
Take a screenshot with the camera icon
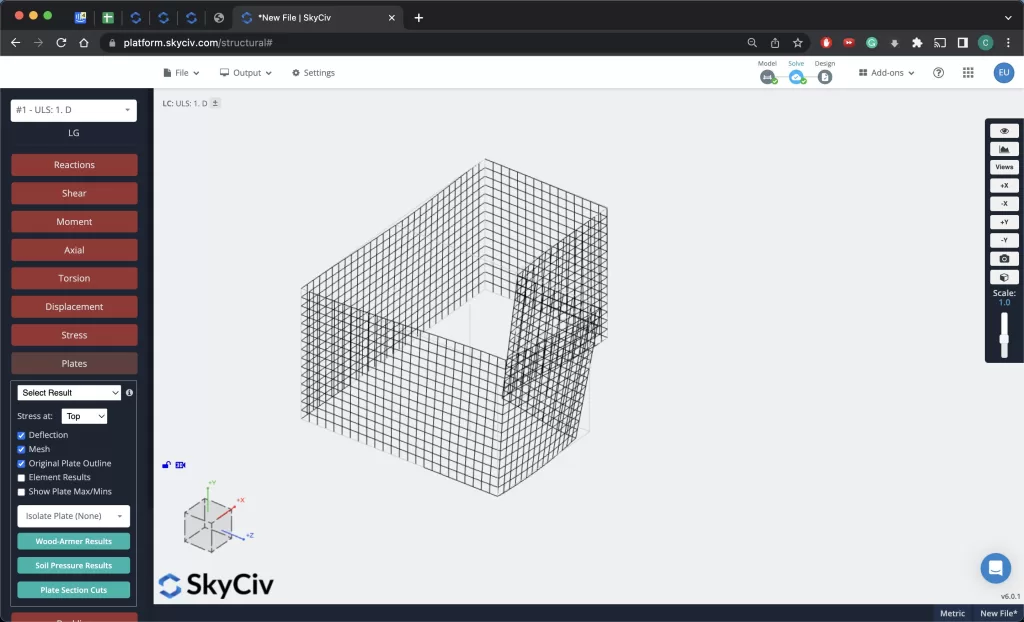[x=1004, y=259]
